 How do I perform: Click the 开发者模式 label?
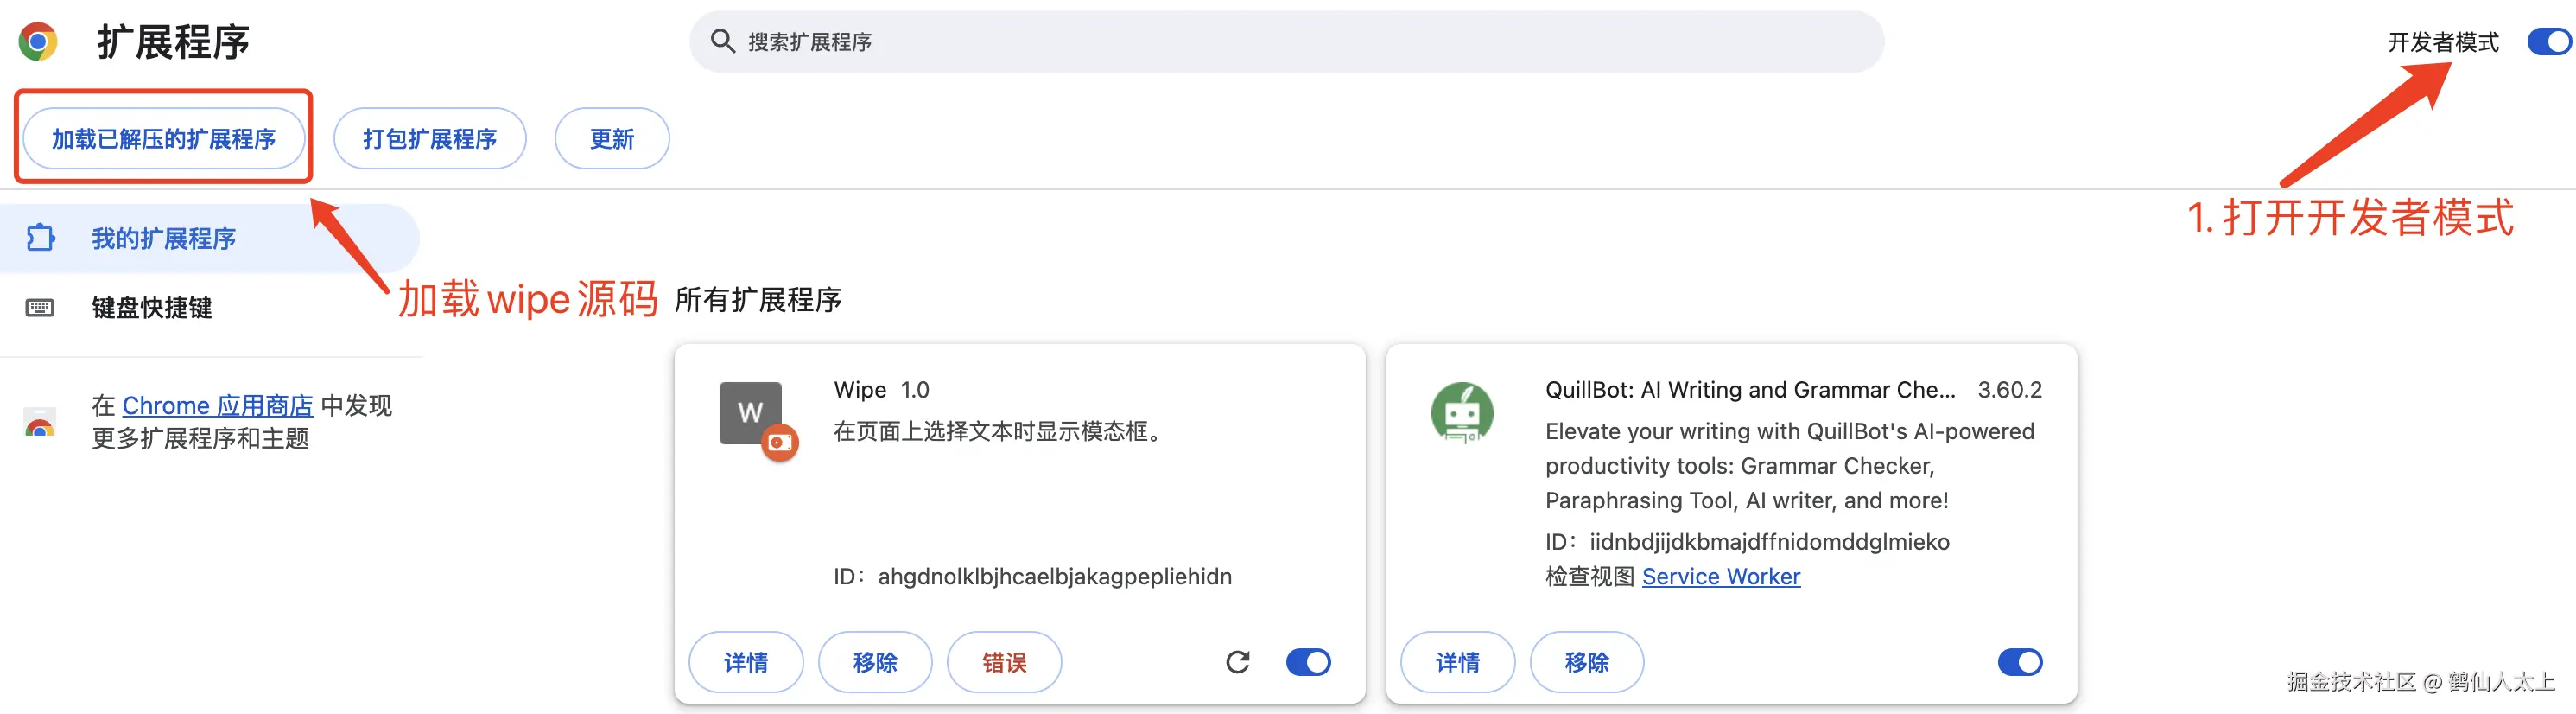point(2443,42)
